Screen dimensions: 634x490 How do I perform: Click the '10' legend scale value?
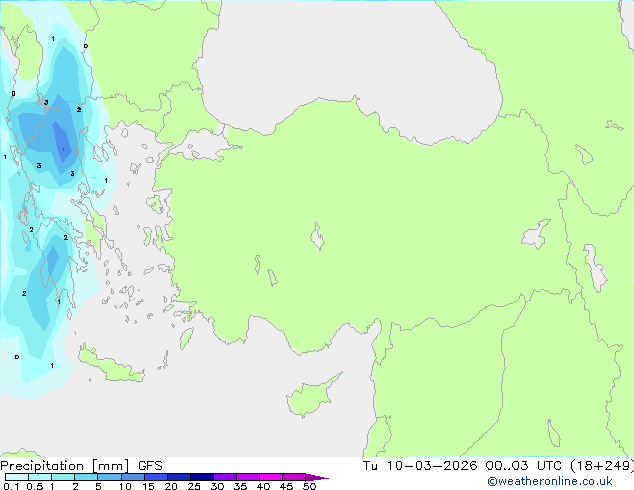point(125,486)
